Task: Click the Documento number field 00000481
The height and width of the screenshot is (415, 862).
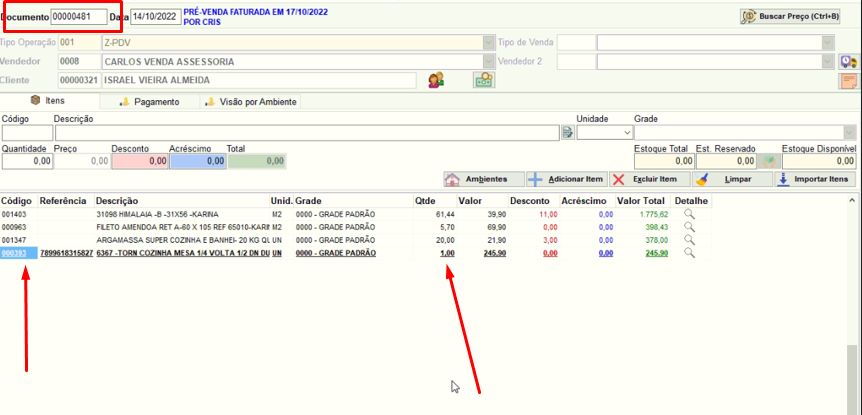Action: pyautogui.click(x=79, y=17)
